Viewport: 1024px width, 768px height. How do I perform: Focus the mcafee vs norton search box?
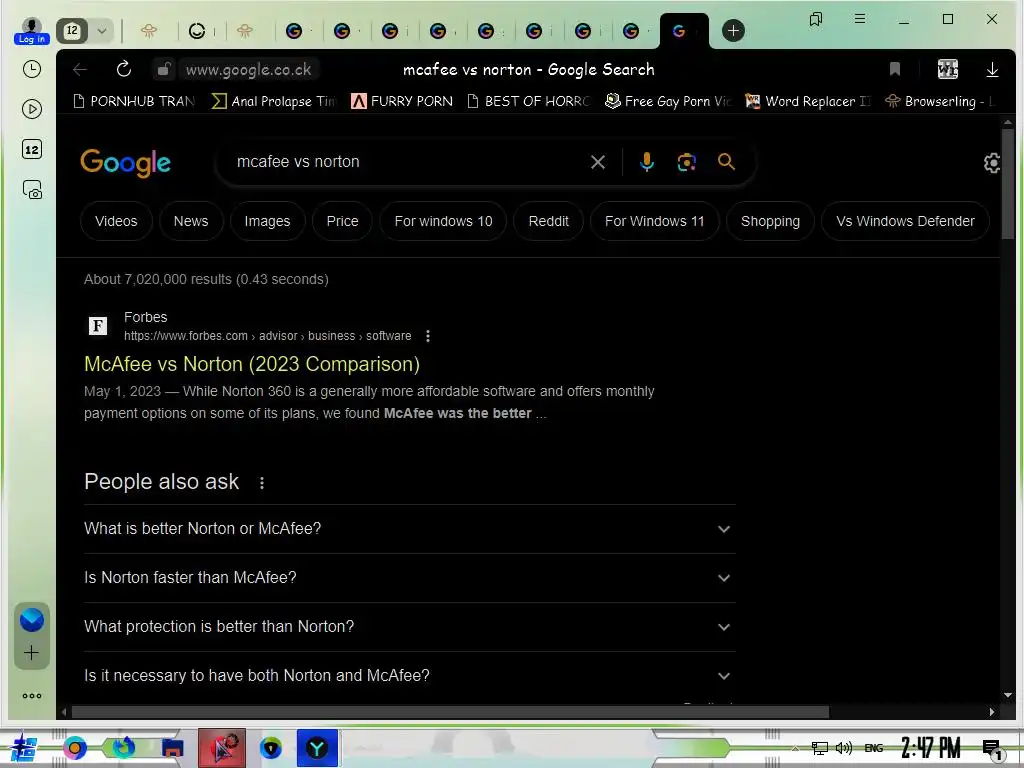[x=405, y=162]
